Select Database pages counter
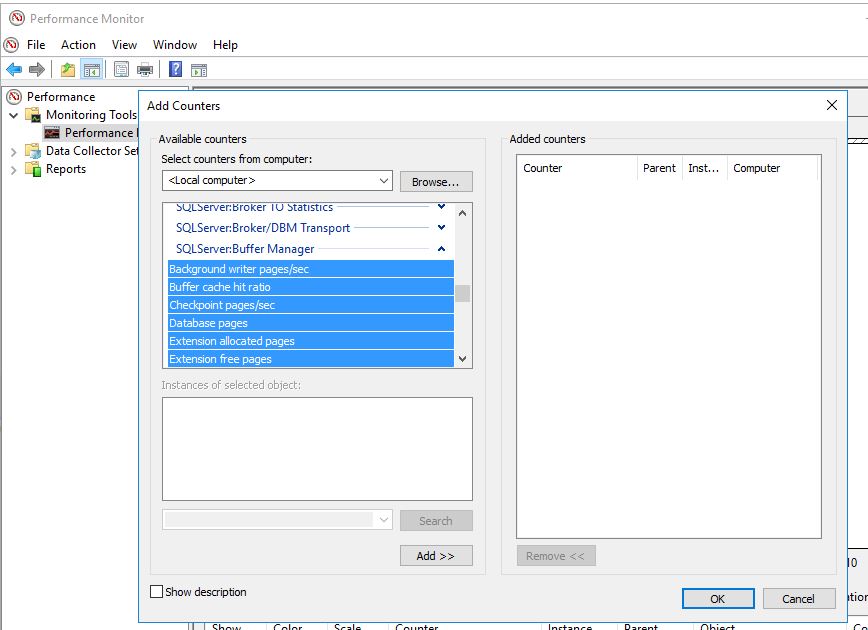868x630 pixels. (311, 323)
